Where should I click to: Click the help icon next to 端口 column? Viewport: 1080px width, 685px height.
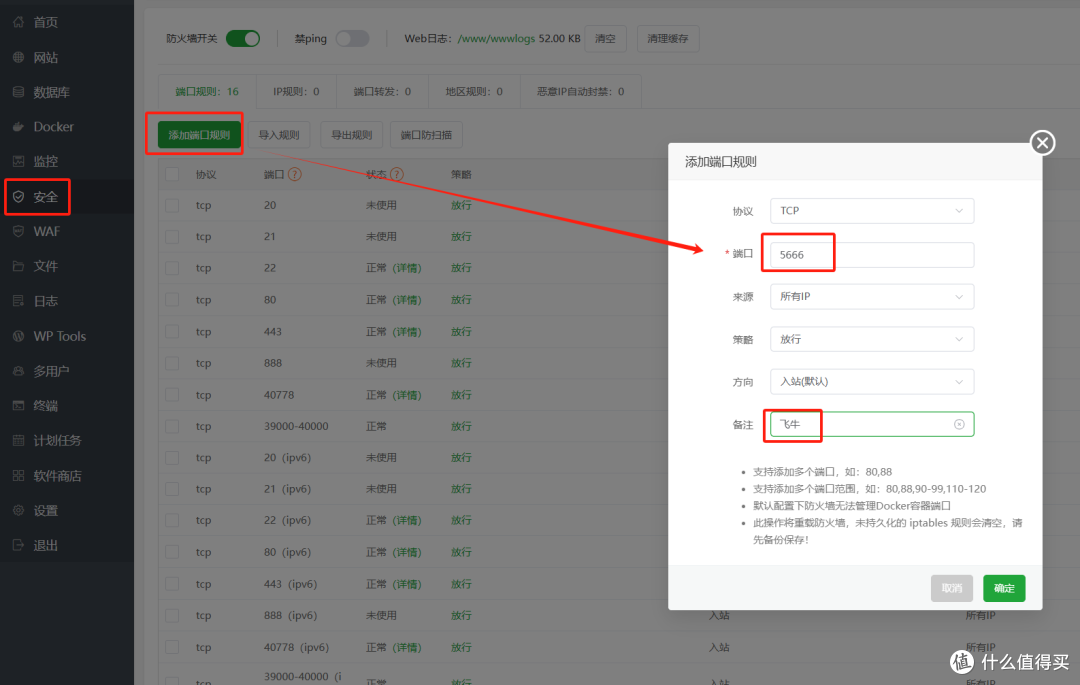tap(295, 174)
